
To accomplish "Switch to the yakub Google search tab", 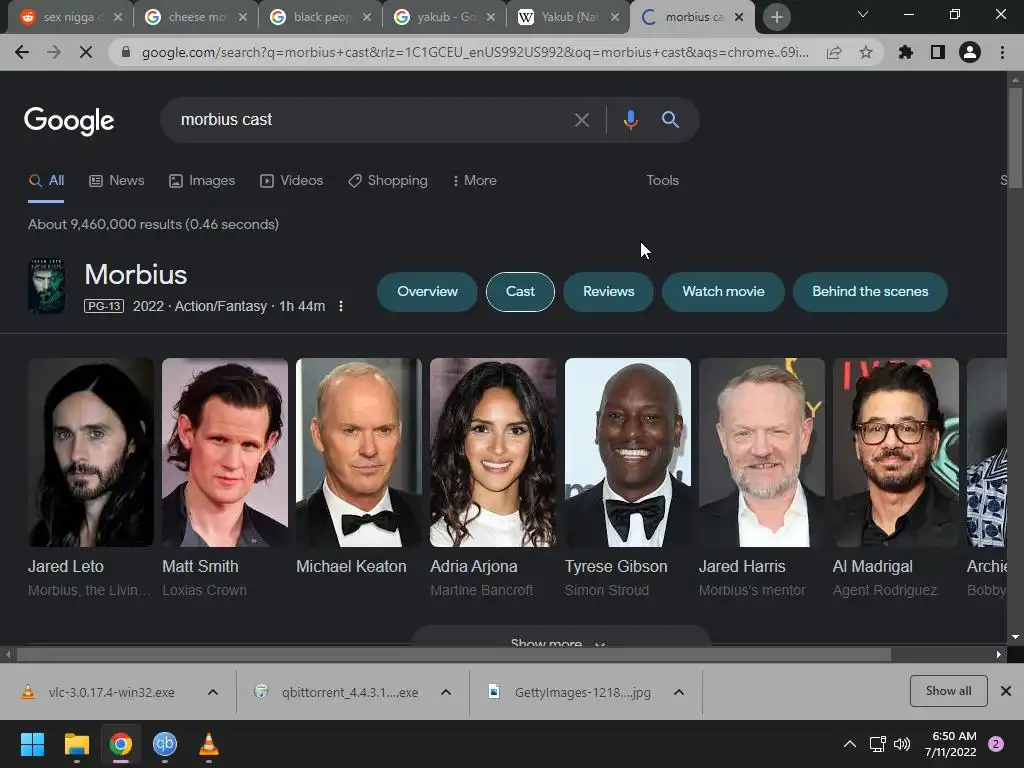I will pyautogui.click(x=445, y=17).
